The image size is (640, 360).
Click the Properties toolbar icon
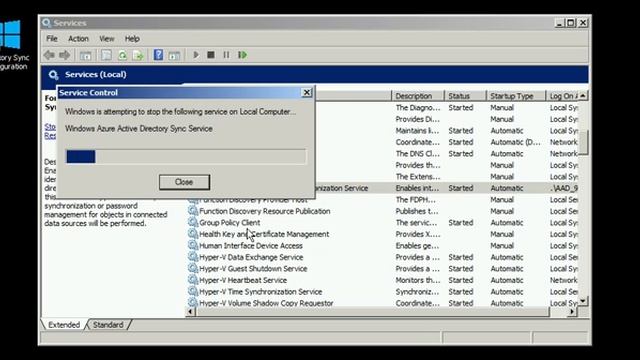pyautogui.click(x=106, y=55)
